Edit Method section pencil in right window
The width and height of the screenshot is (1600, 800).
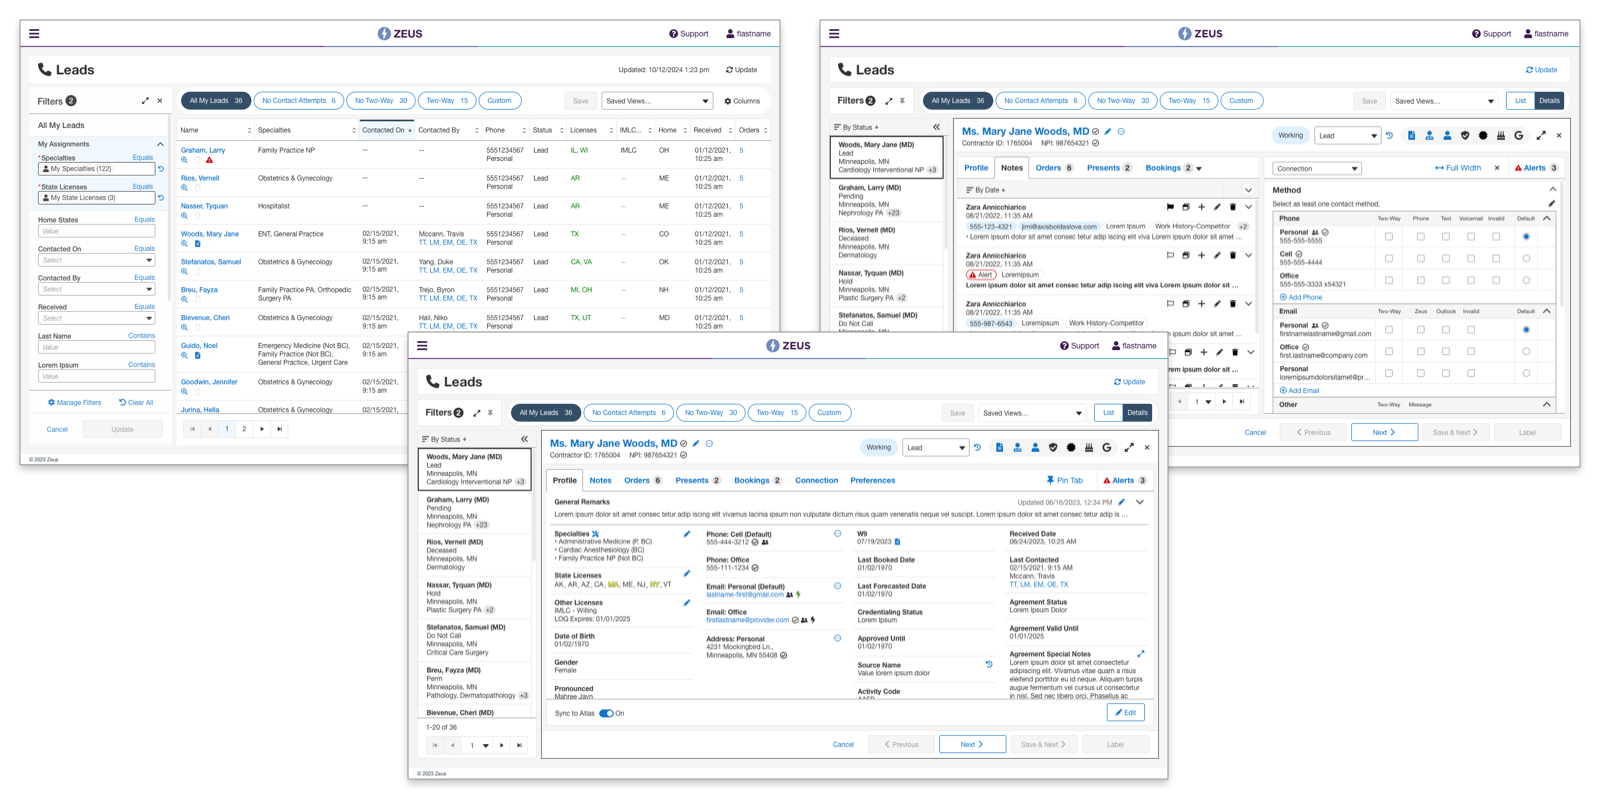[1552, 204]
